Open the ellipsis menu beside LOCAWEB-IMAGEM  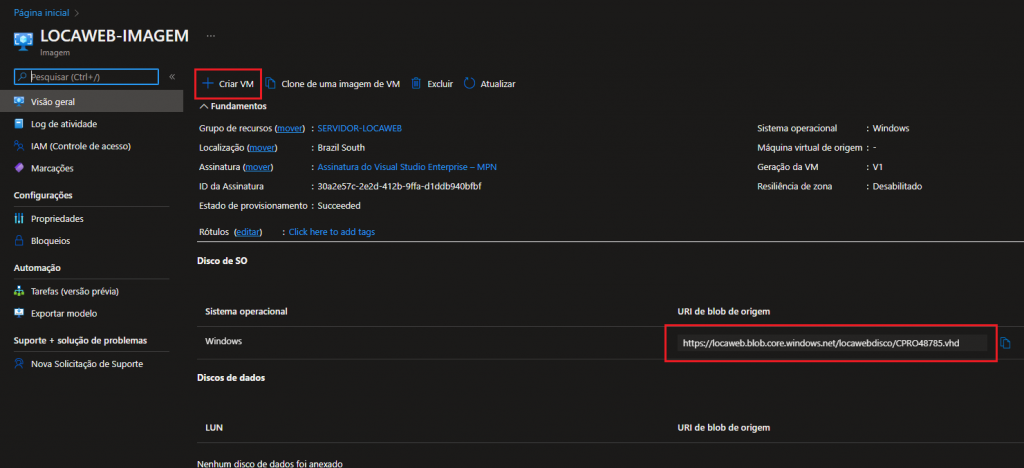tap(211, 36)
